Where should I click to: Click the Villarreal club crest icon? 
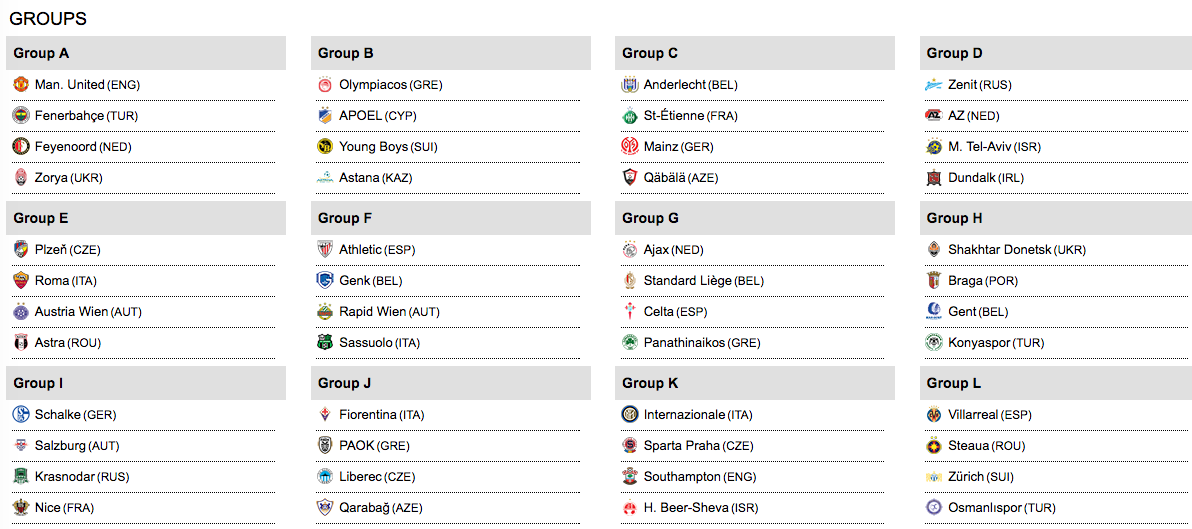pos(934,415)
